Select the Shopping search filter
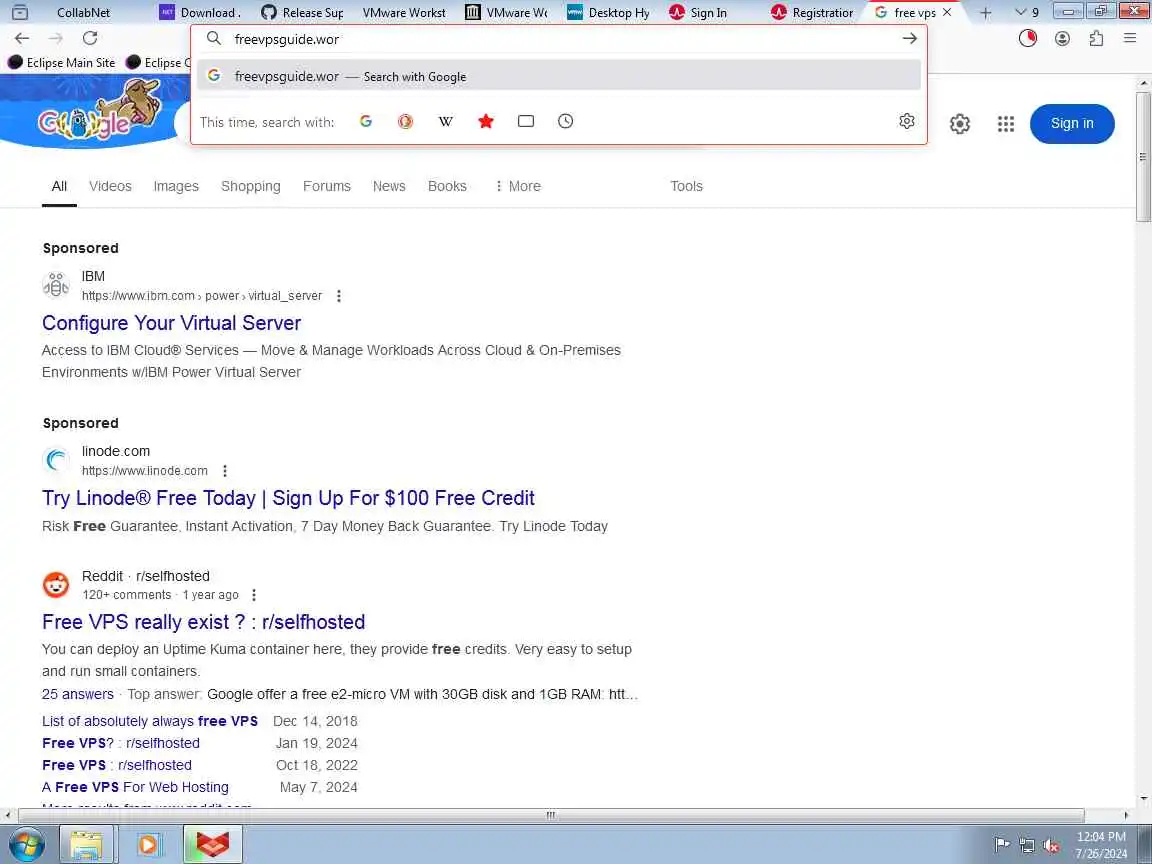 click(251, 187)
